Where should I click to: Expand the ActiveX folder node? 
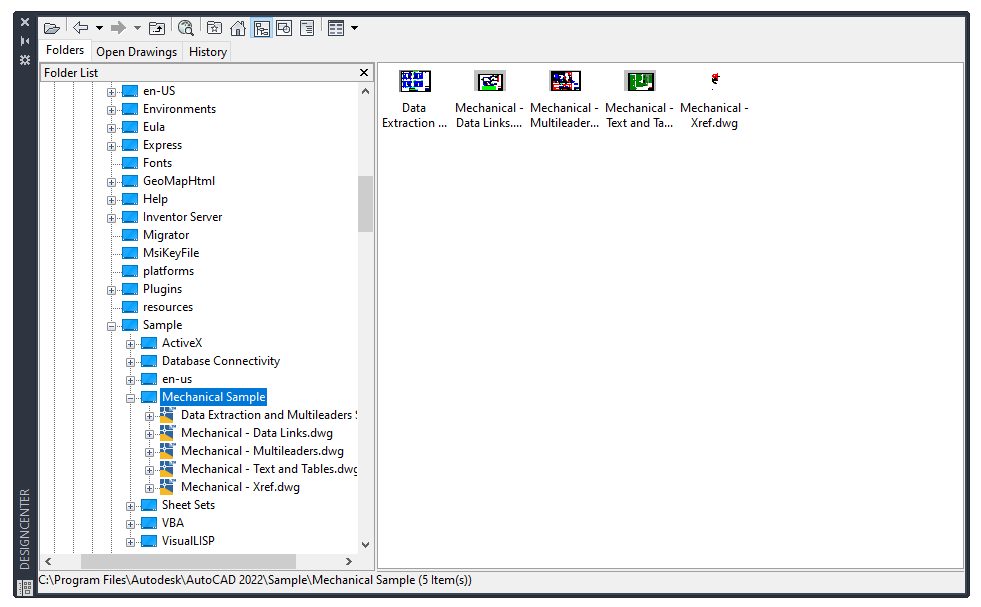[130, 344]
